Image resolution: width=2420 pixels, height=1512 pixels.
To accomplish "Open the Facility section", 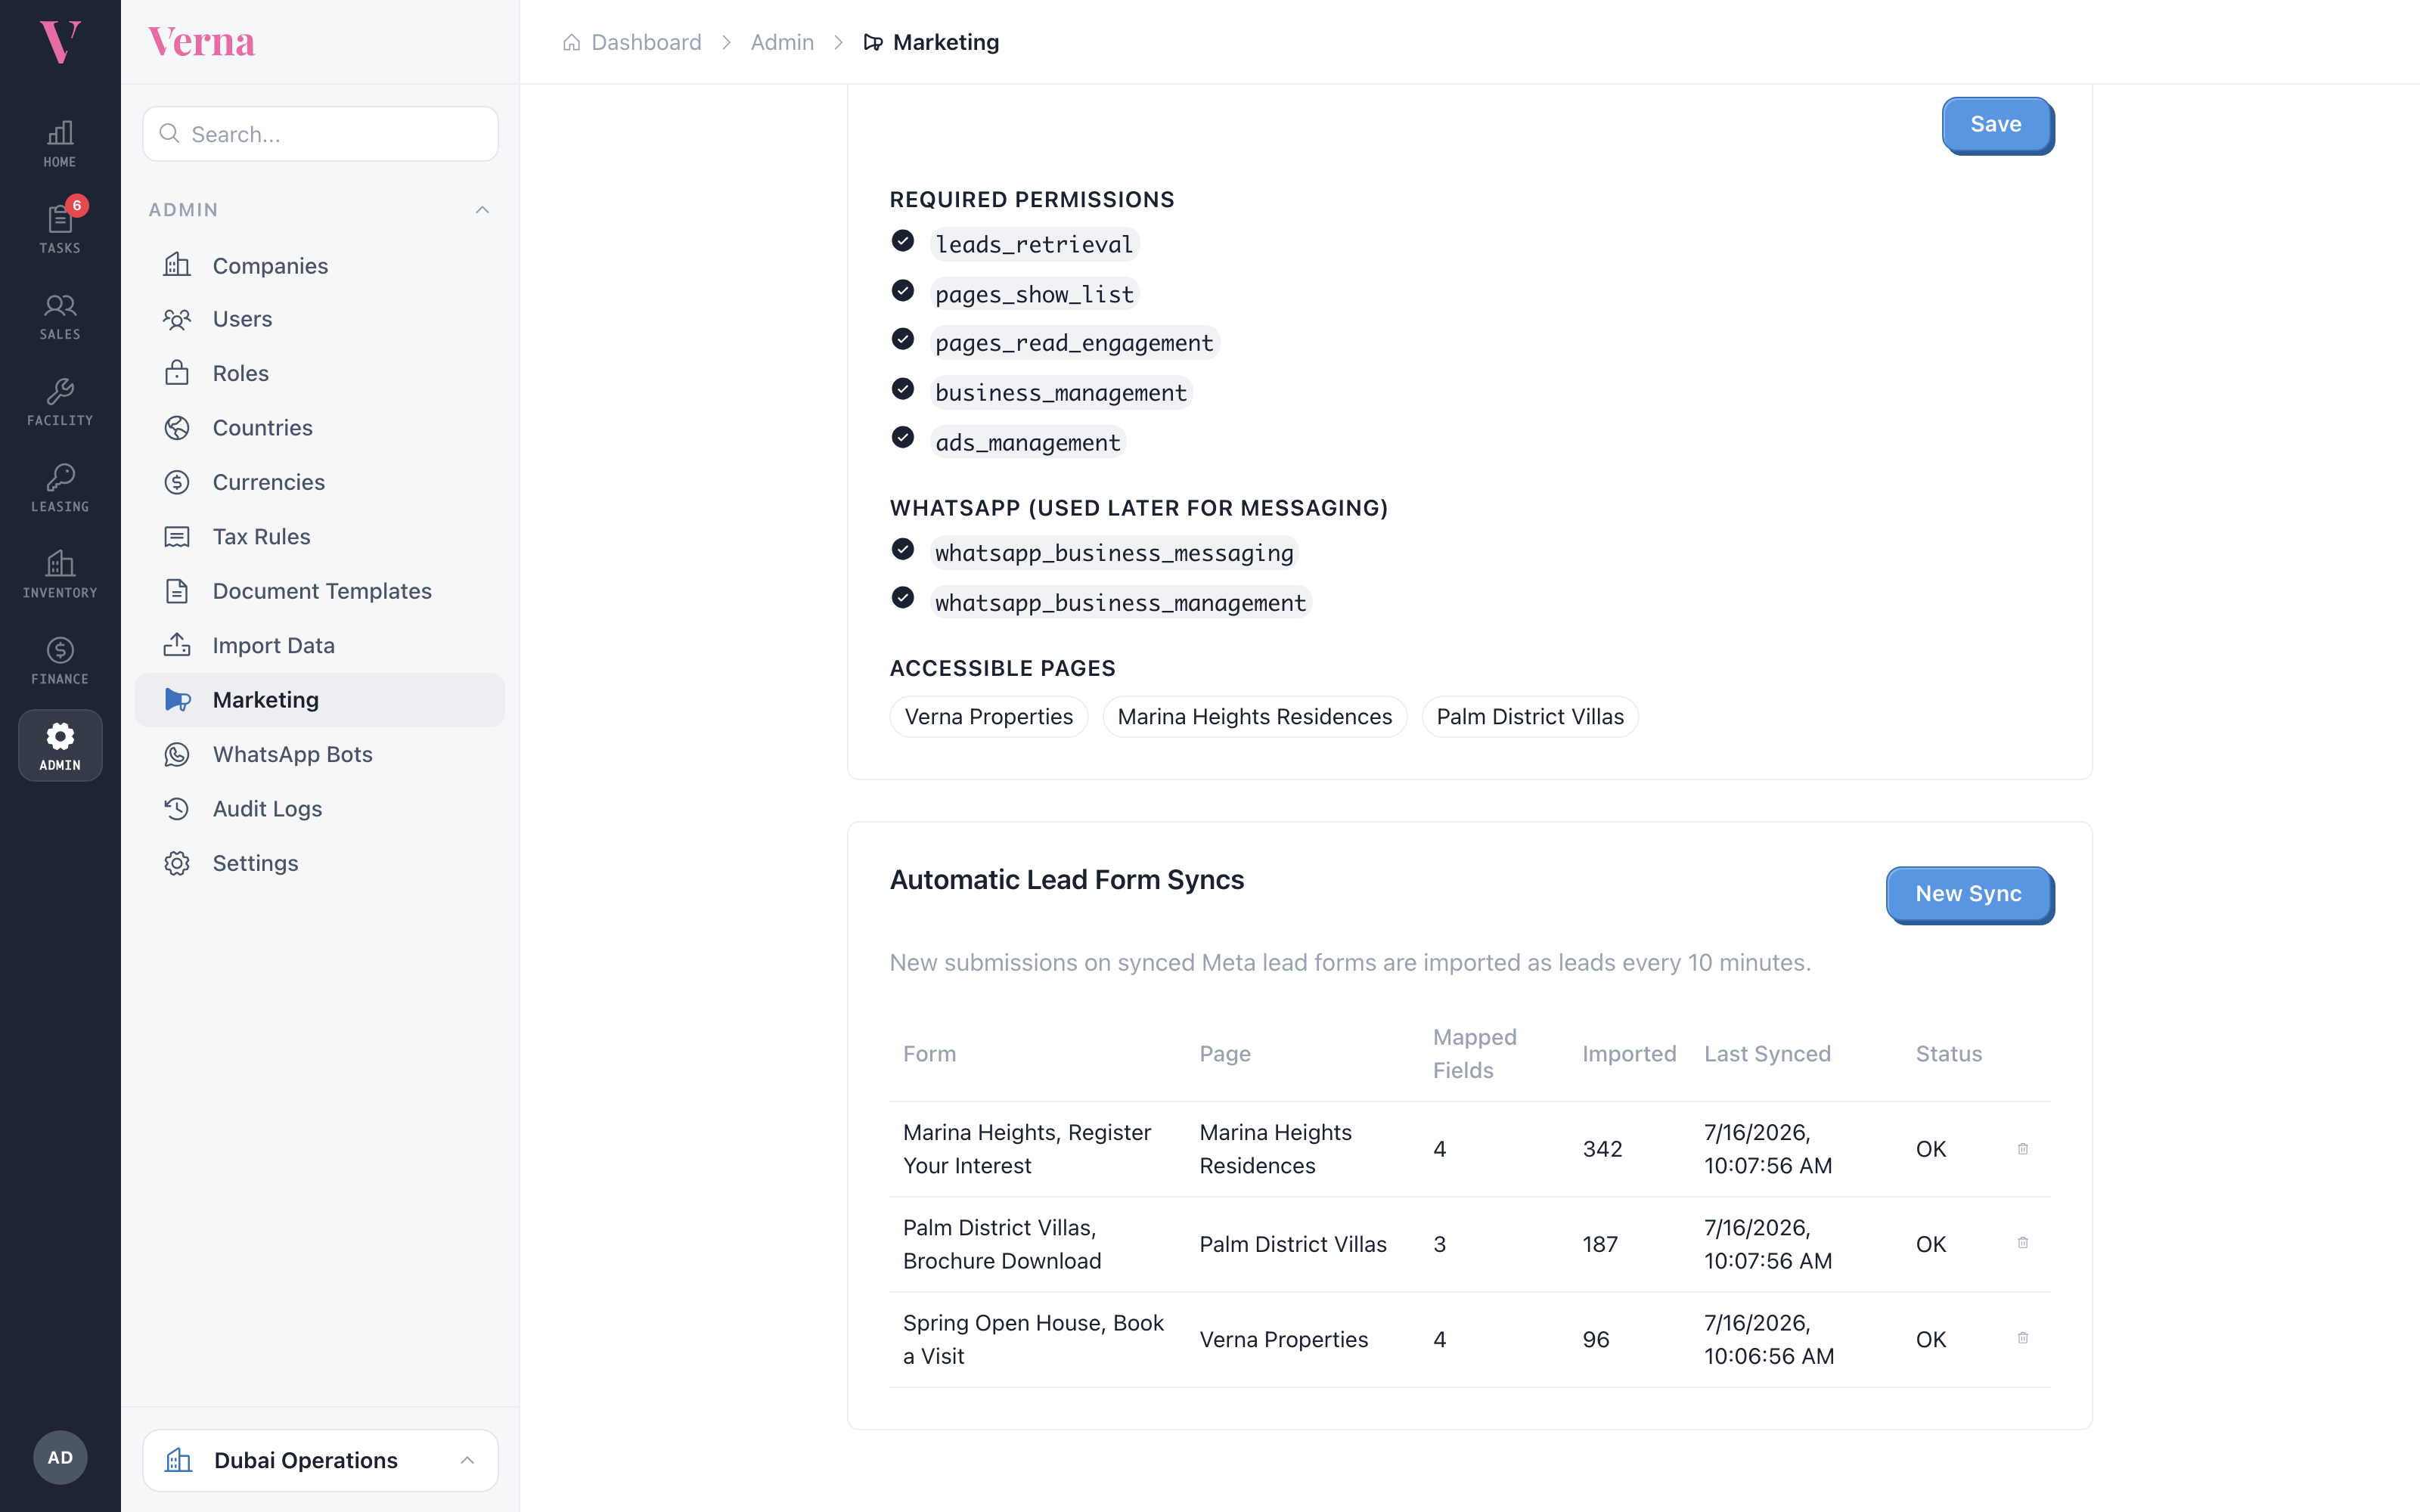I will point(60,402).
